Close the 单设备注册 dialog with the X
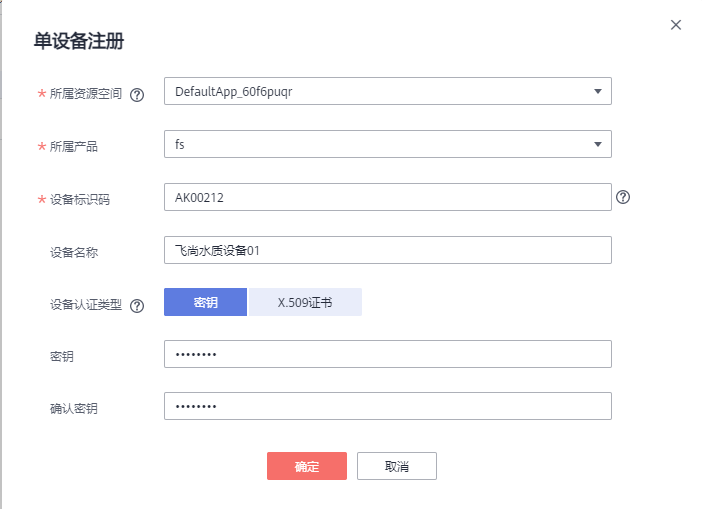 coord(676,25)
